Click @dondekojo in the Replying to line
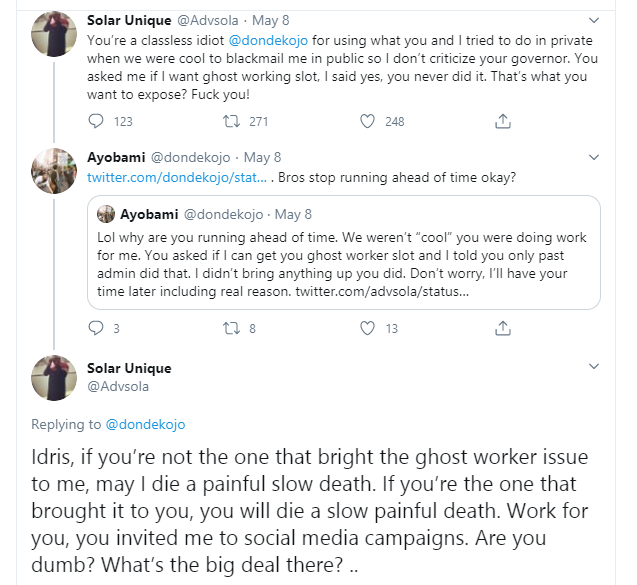Viewport: 637px width, 585px height. click(x=144, y=424)
